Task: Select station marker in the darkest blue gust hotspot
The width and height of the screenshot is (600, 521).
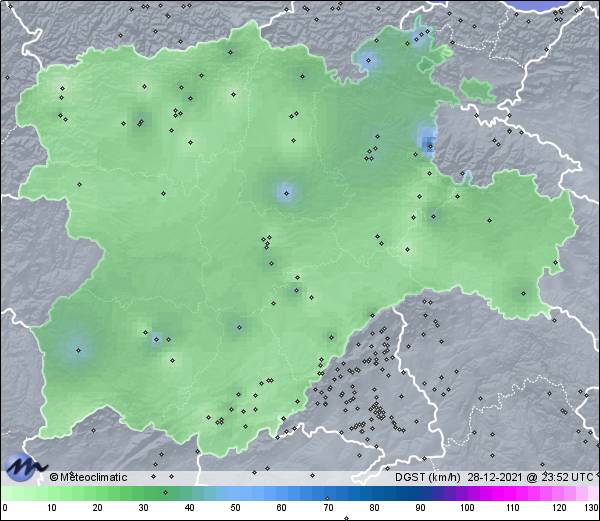Action: (430, 146)
